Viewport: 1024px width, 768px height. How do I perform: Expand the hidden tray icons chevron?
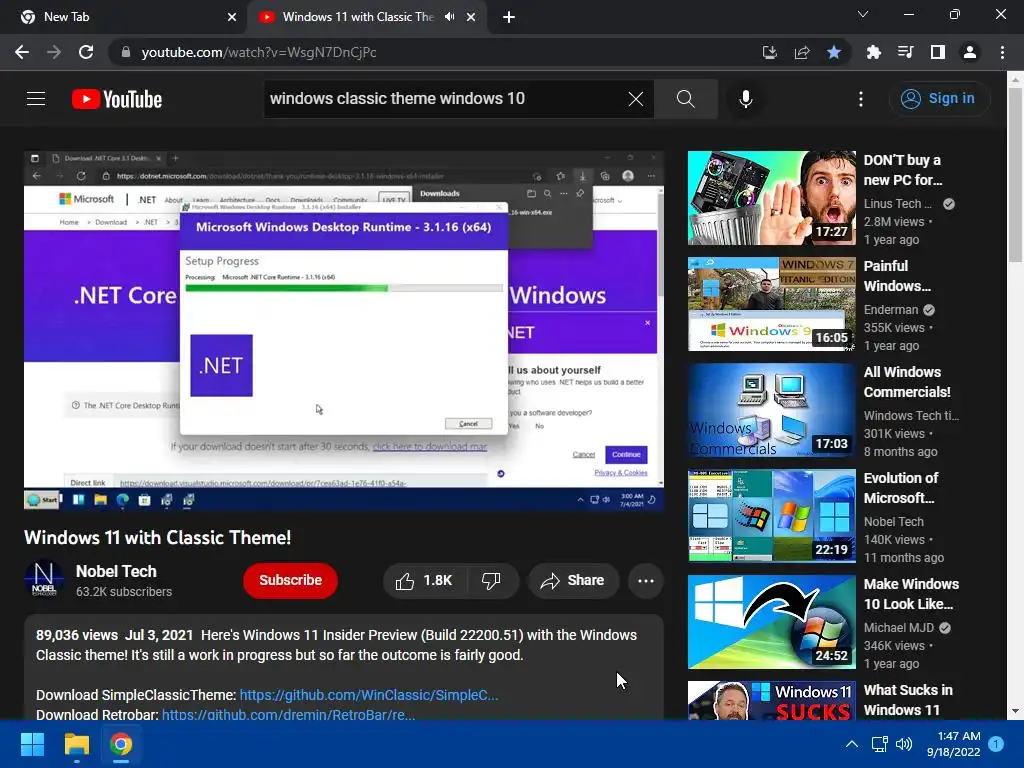pos(852,744)
